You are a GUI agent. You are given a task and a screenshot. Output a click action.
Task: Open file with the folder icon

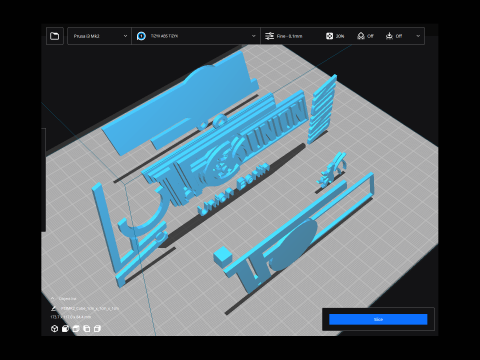point(55,36)
